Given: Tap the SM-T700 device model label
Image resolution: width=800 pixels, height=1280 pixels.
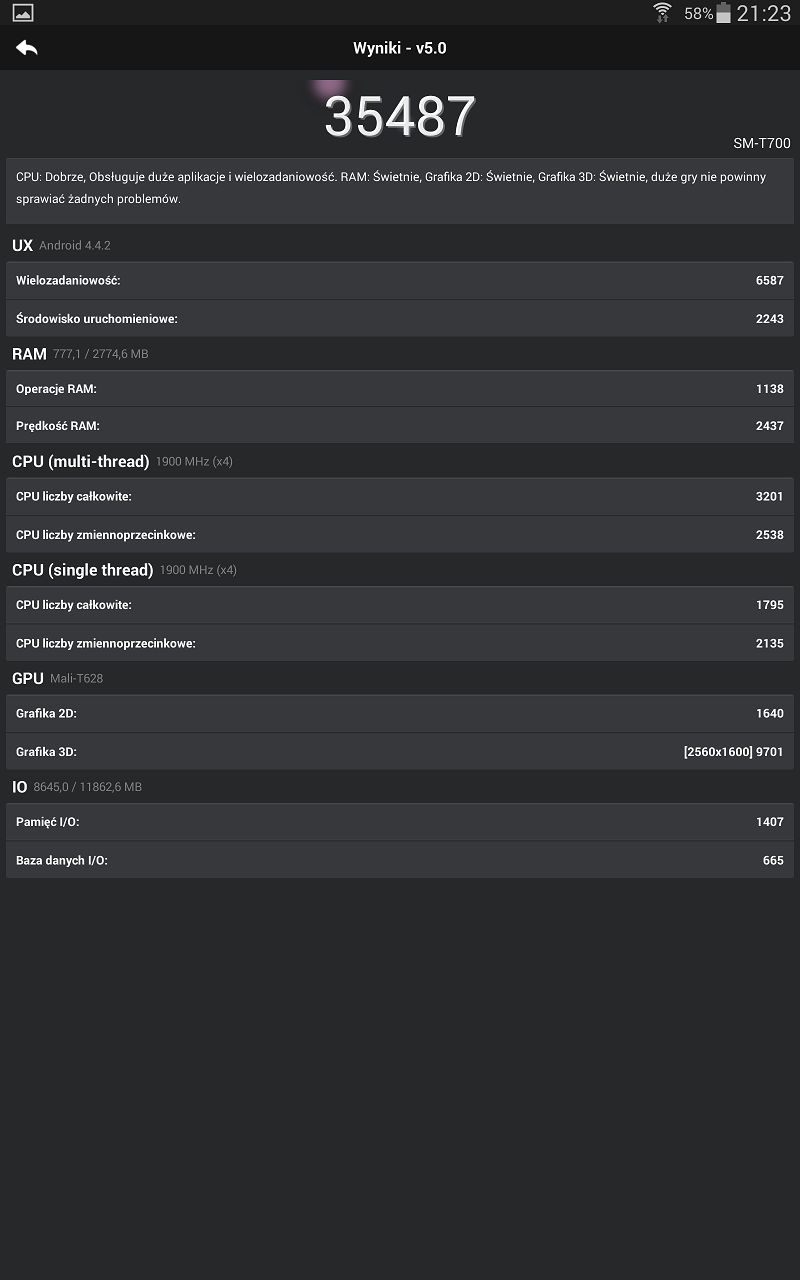Looking at the screenshot, I should (x=761, y=144).
